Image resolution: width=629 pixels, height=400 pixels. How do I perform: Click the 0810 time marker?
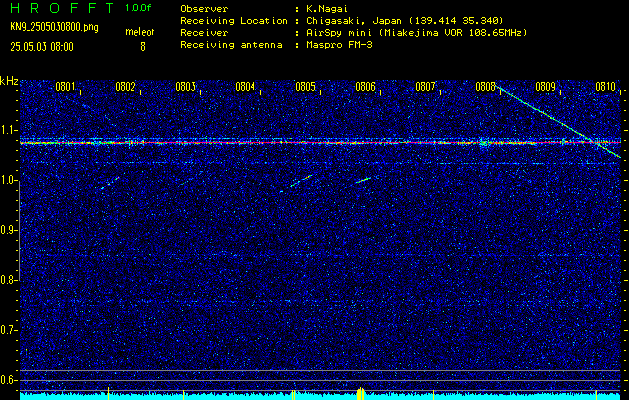point(605,87)
